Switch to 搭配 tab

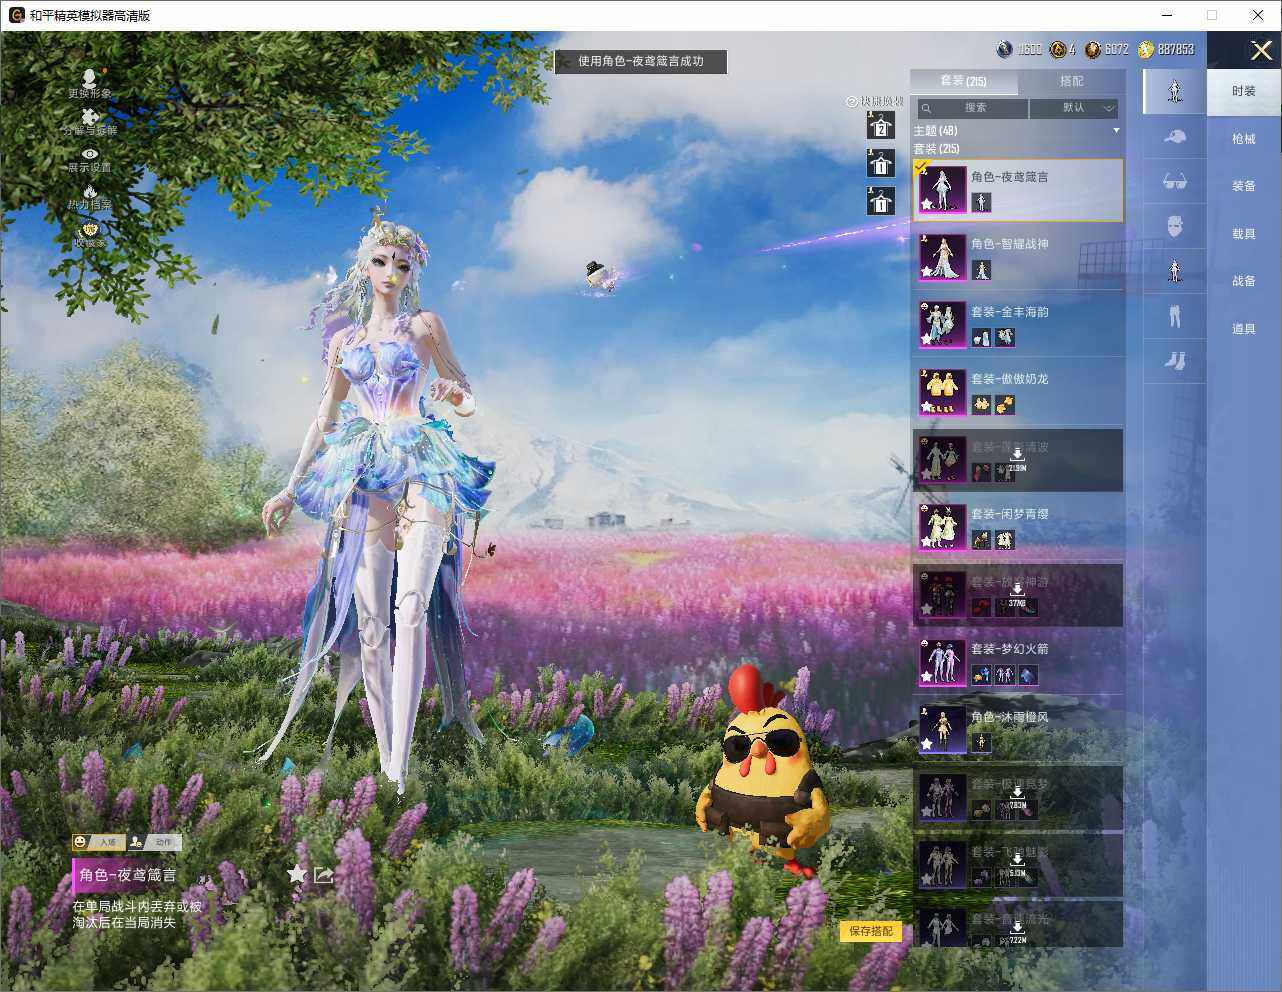pyautogui.click(x=1071, y=81)
